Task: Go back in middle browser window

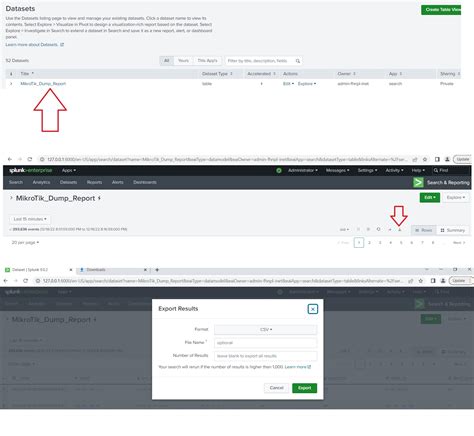Action: coord(10,159)
